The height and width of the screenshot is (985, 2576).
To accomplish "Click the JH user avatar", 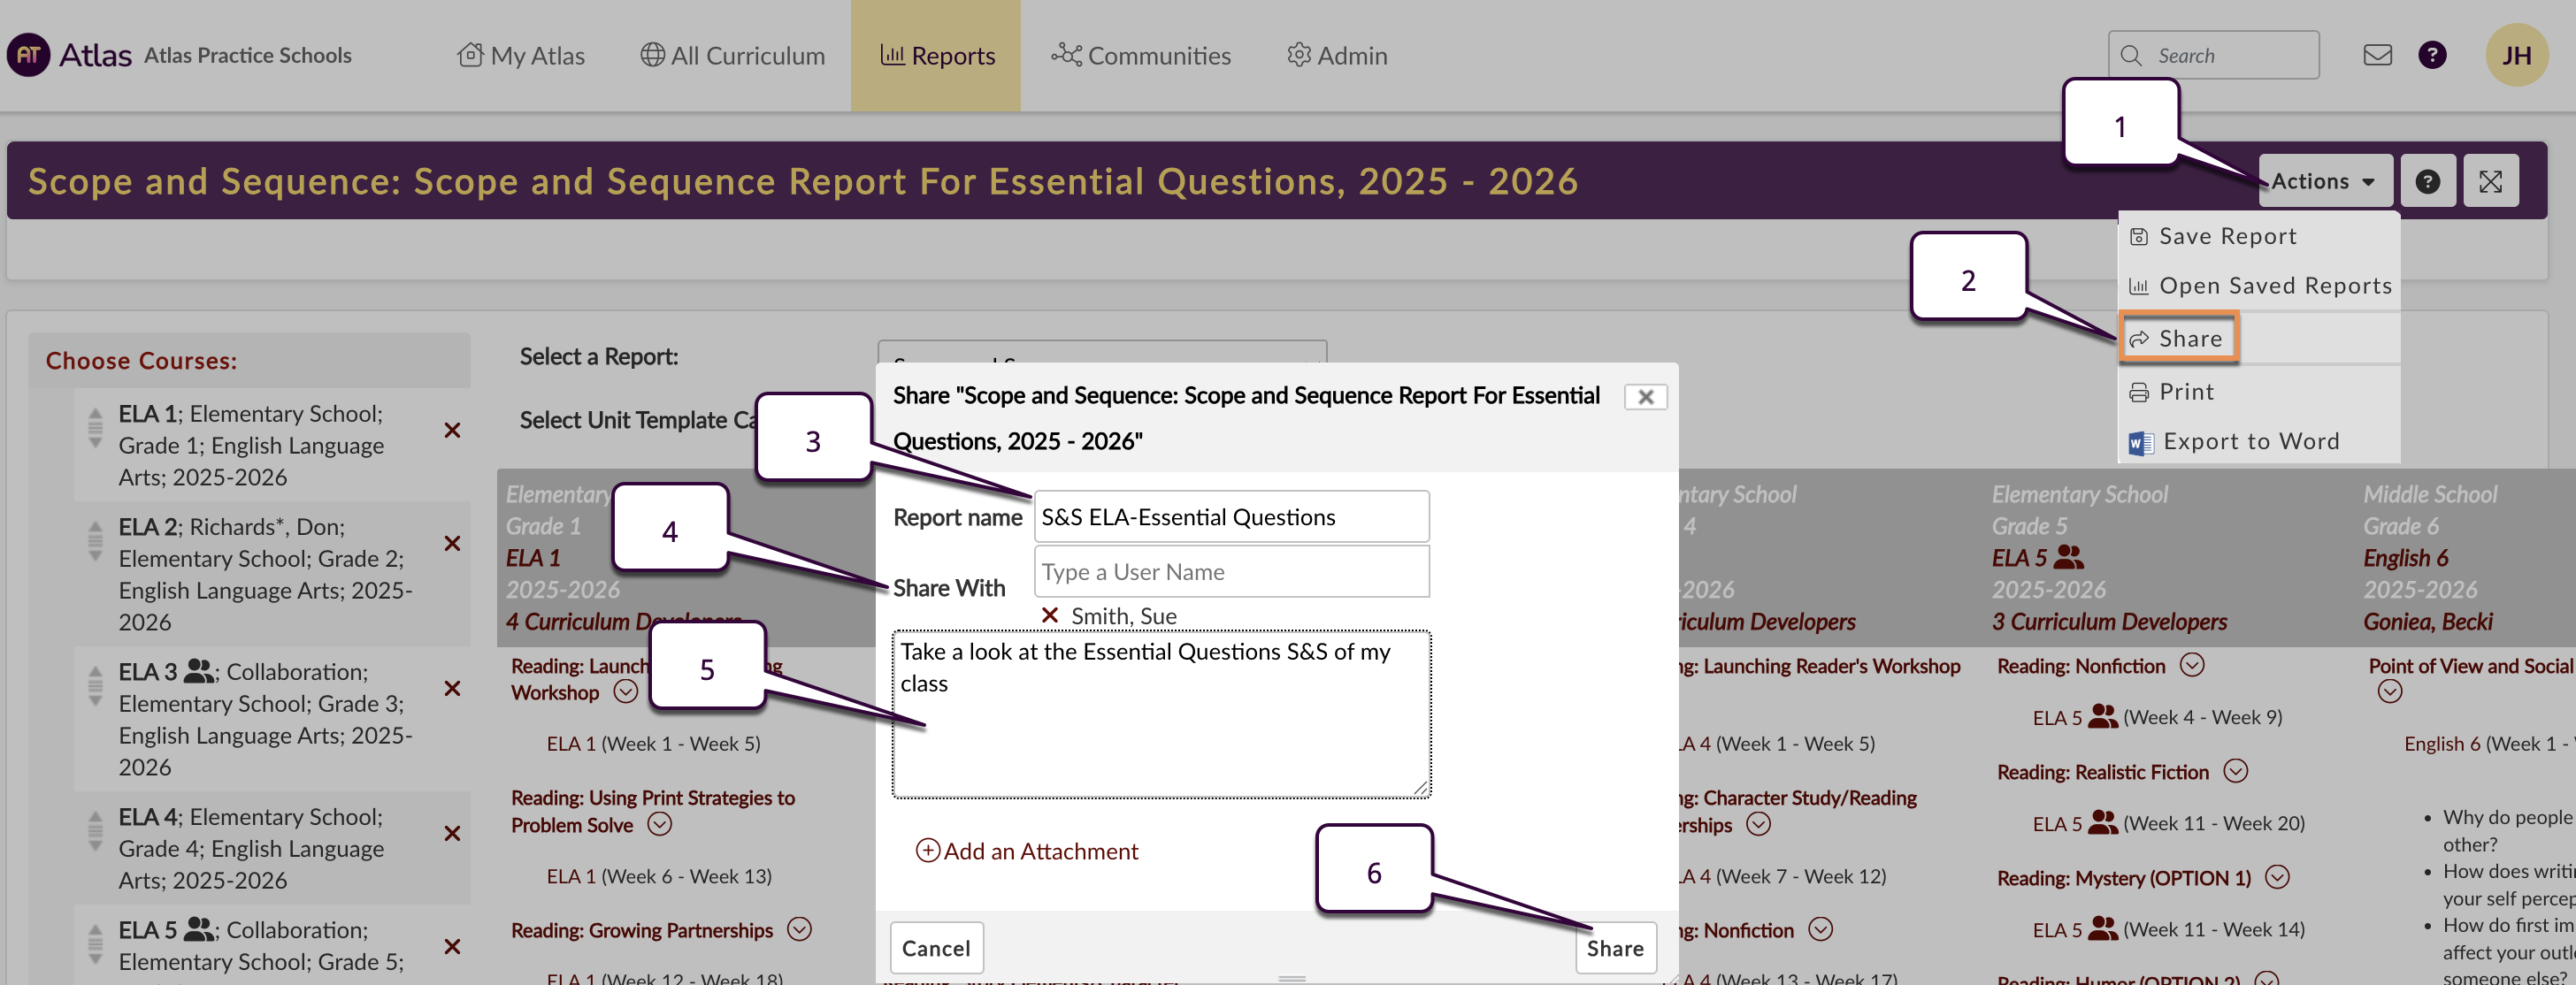I will point(2515,55).
